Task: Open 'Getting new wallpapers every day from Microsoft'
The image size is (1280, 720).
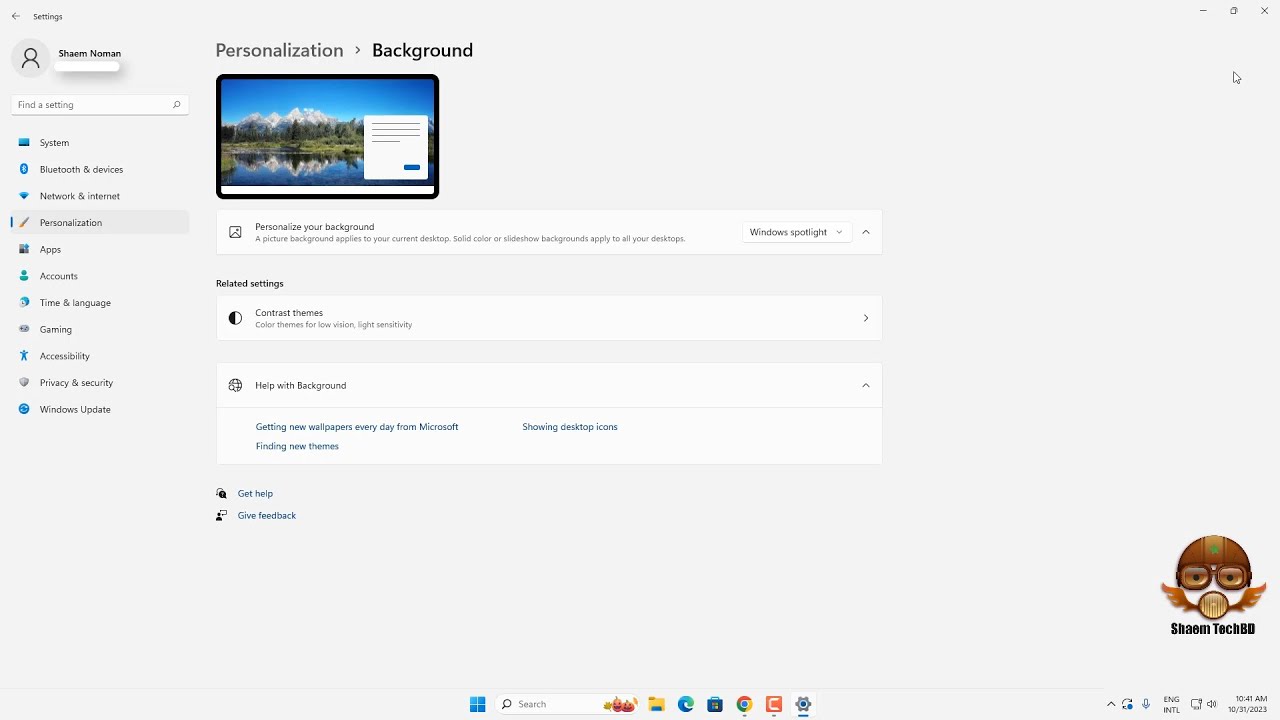Action: [357, 427]
